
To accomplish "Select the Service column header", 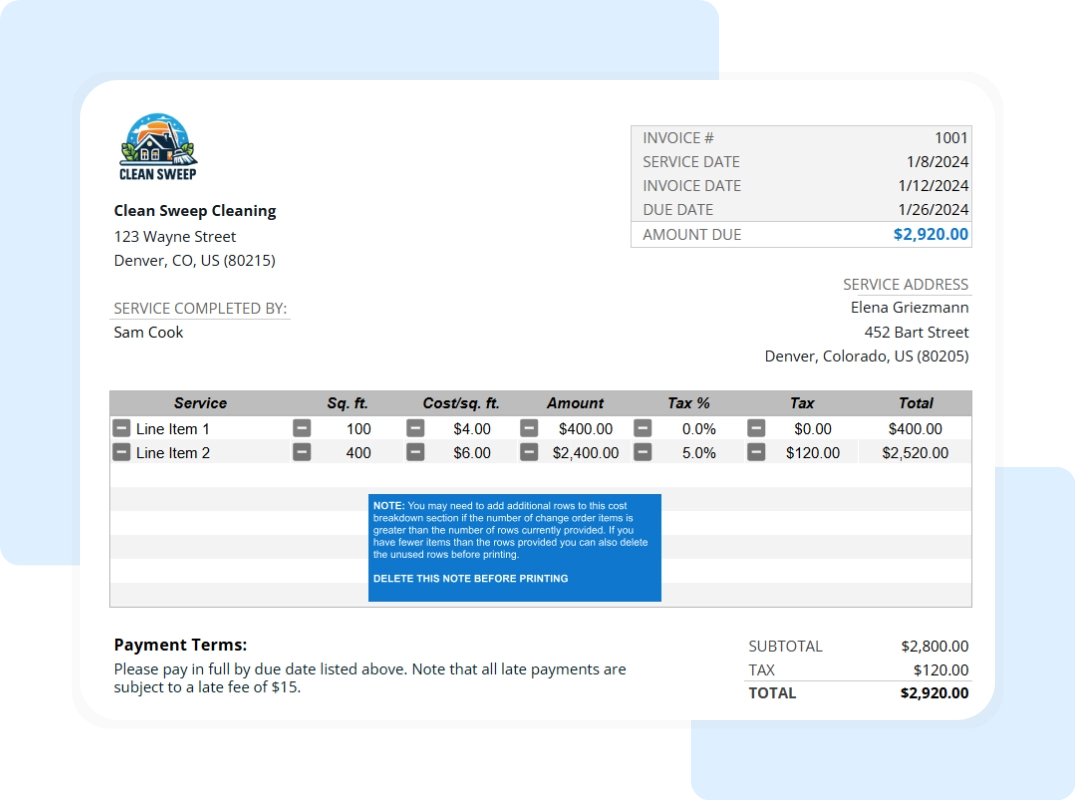I will (x=200, y=403).
